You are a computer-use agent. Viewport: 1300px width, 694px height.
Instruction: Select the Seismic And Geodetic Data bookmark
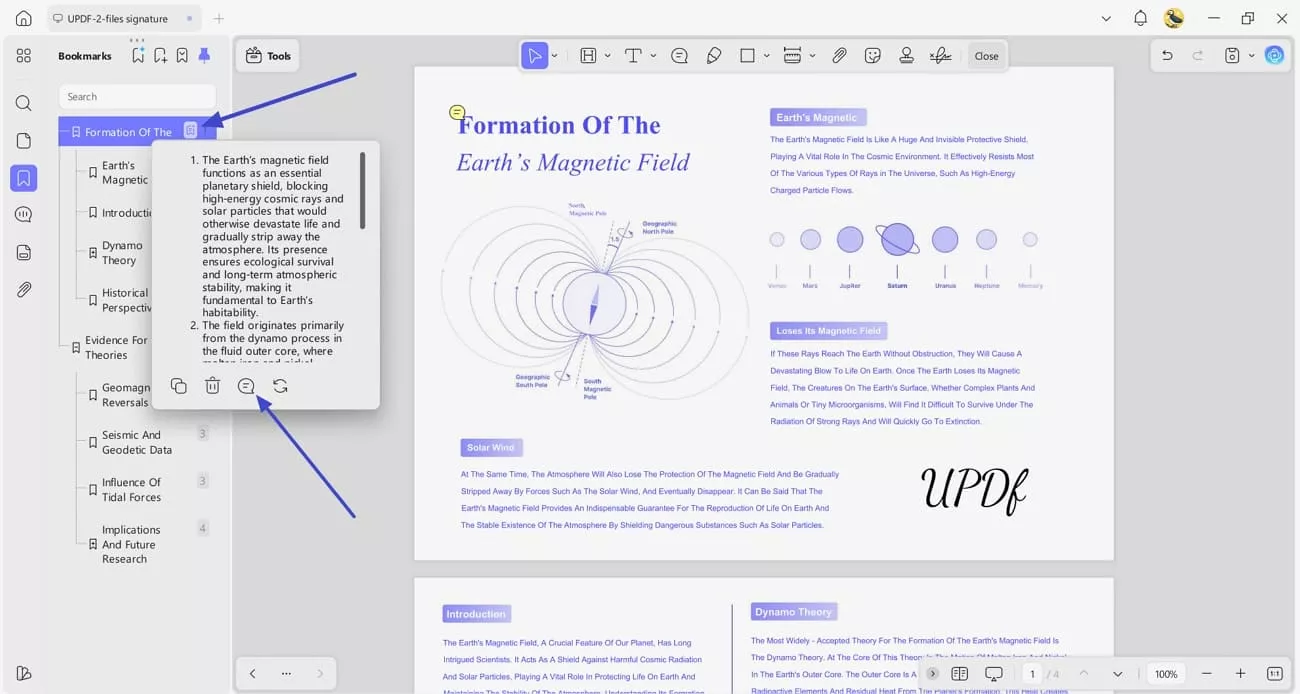(x=137, y=442)
